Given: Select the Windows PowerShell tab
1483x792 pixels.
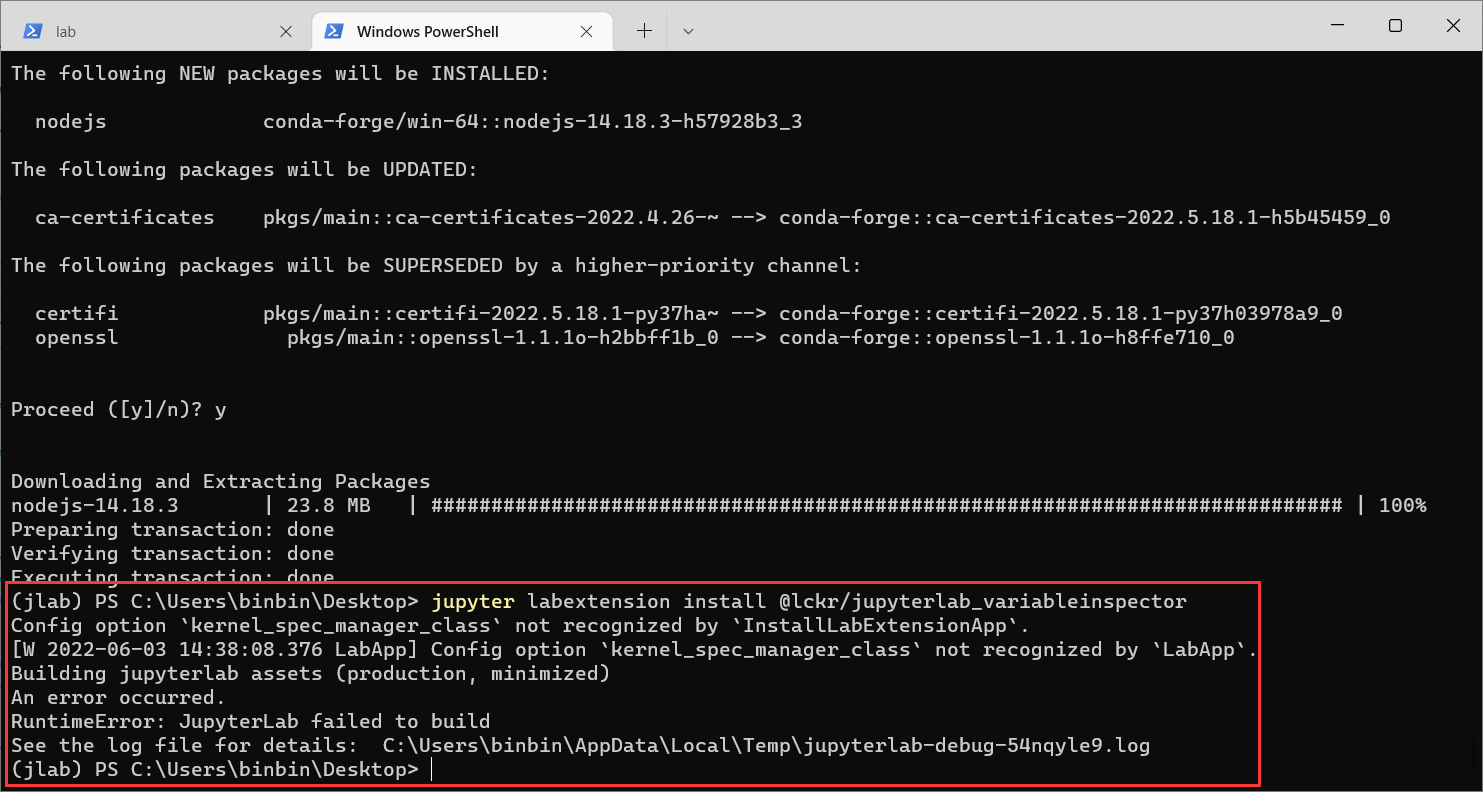Looking at the screenshot, I should coord(463,31).
